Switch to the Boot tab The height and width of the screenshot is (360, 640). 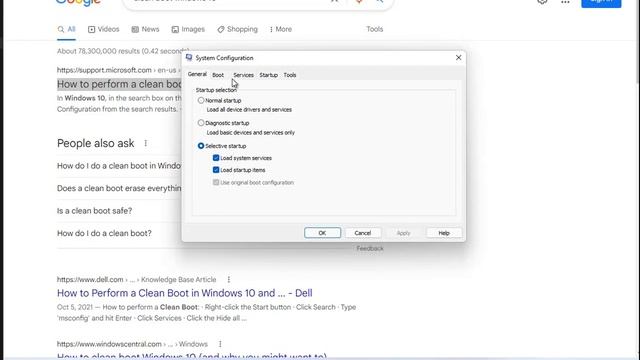click(x=218, y=75)
